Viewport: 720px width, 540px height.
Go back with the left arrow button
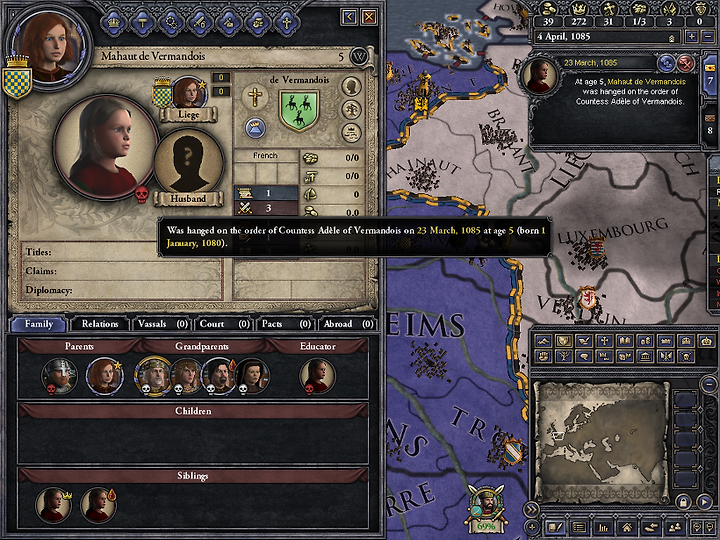(349, 17)
